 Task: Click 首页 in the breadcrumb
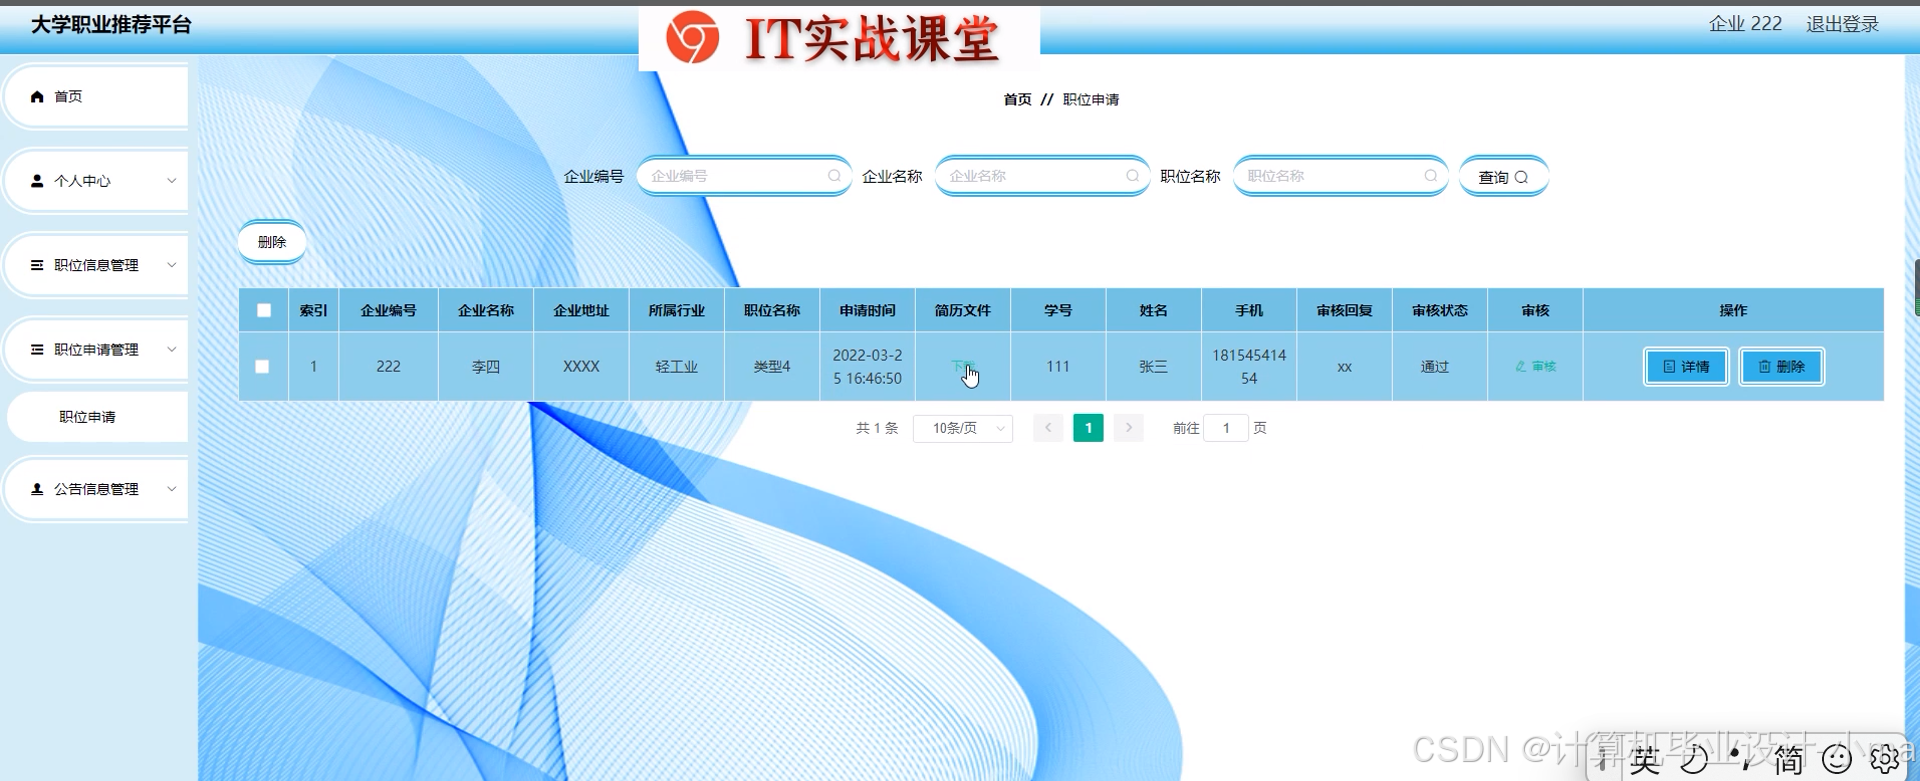(1017, 100)
